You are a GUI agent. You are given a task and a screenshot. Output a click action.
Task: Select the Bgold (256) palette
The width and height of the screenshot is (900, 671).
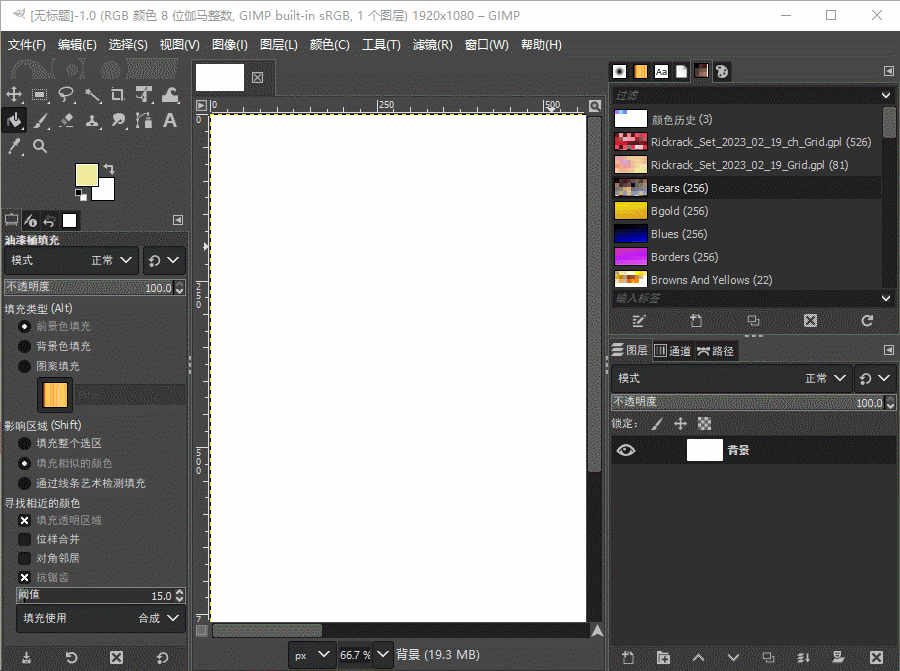(x=679, y=211)
